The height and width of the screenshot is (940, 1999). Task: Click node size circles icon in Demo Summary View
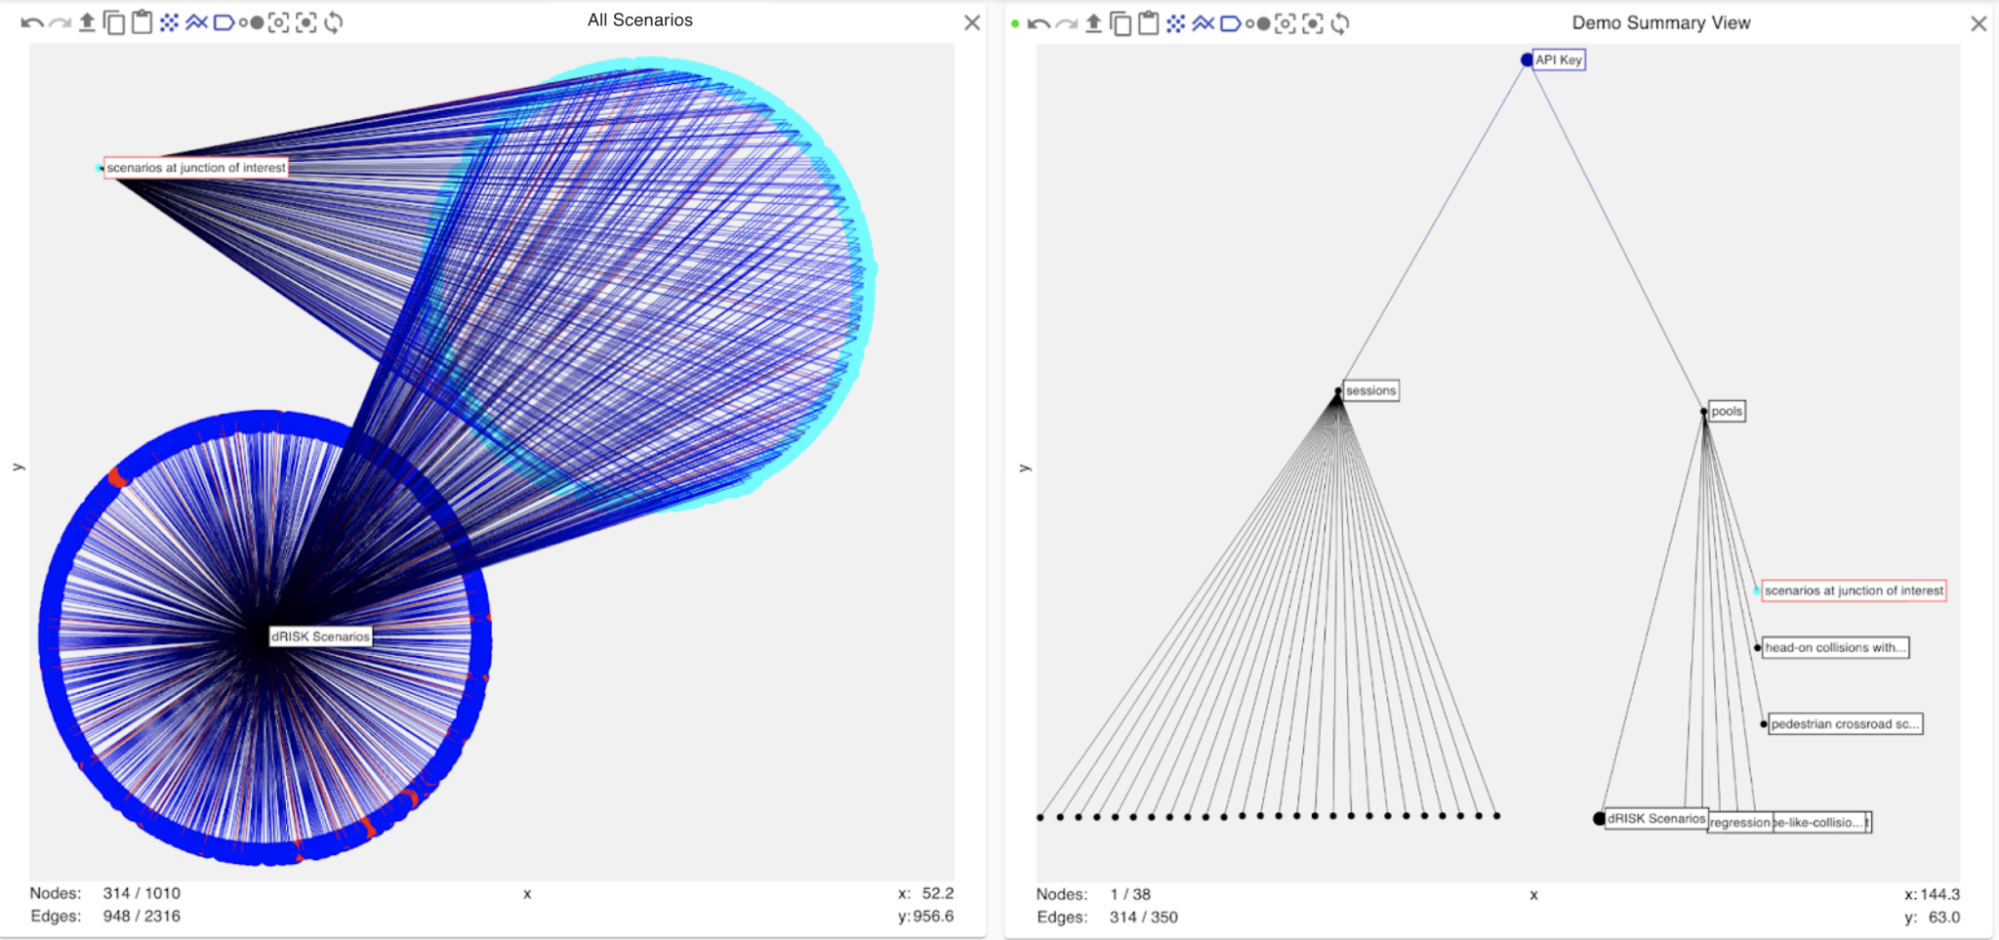[1257, 23]
